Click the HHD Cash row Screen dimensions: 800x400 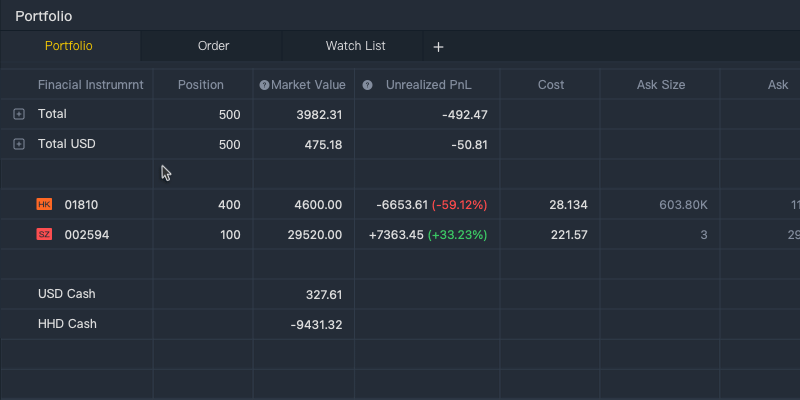tap(67, 324)
